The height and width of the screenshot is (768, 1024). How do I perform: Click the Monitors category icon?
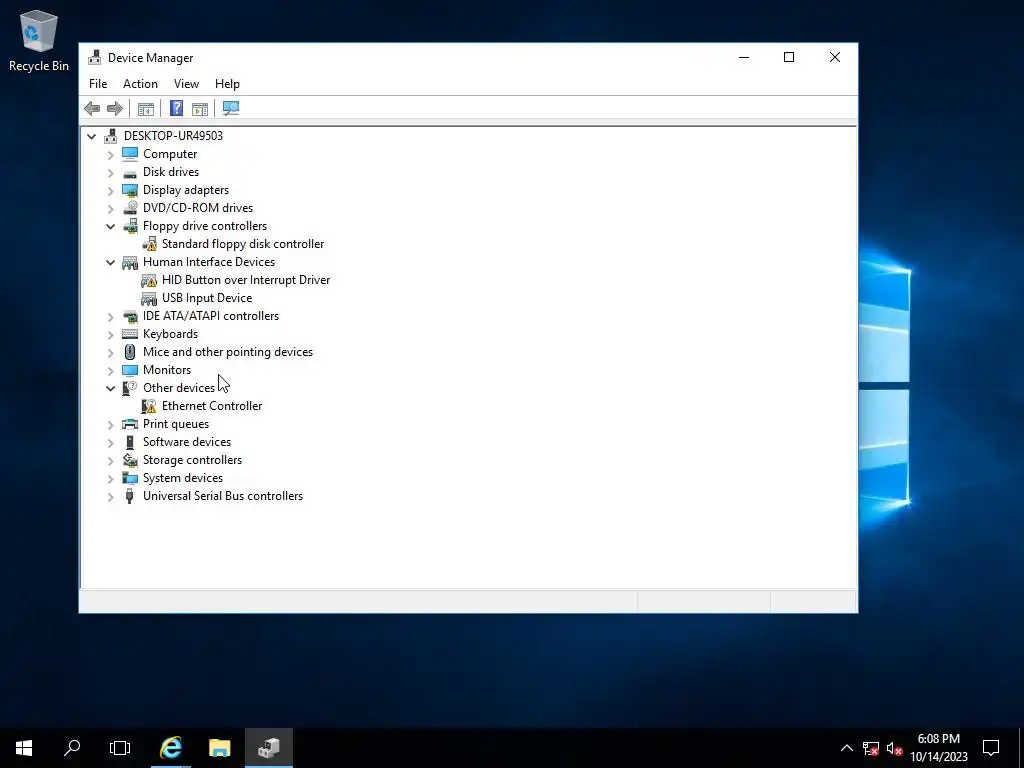[130, 370]
